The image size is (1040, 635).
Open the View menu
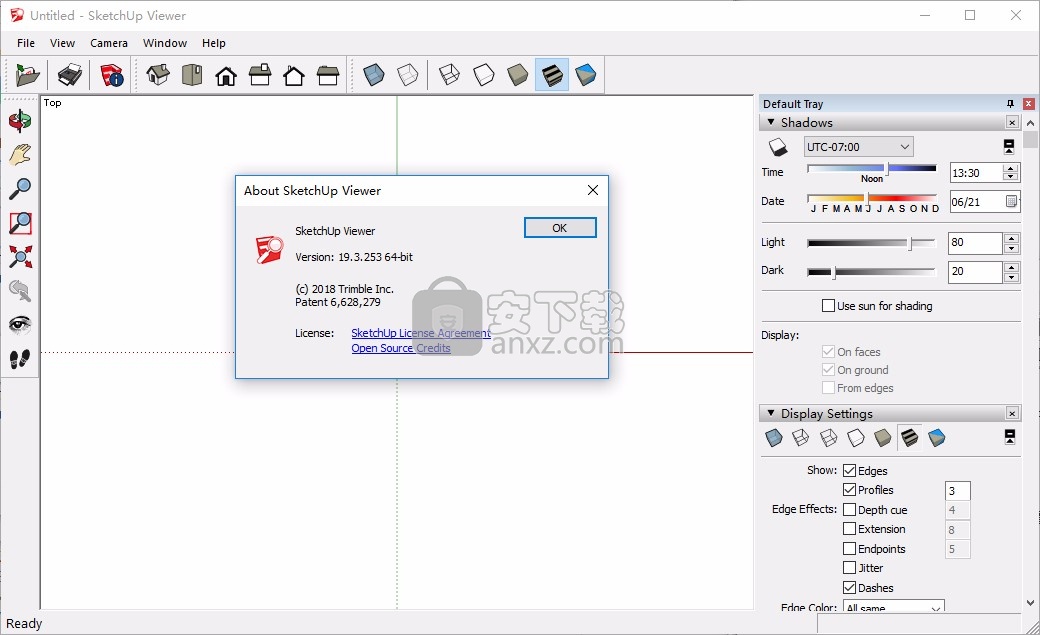(x=62, y=43)
